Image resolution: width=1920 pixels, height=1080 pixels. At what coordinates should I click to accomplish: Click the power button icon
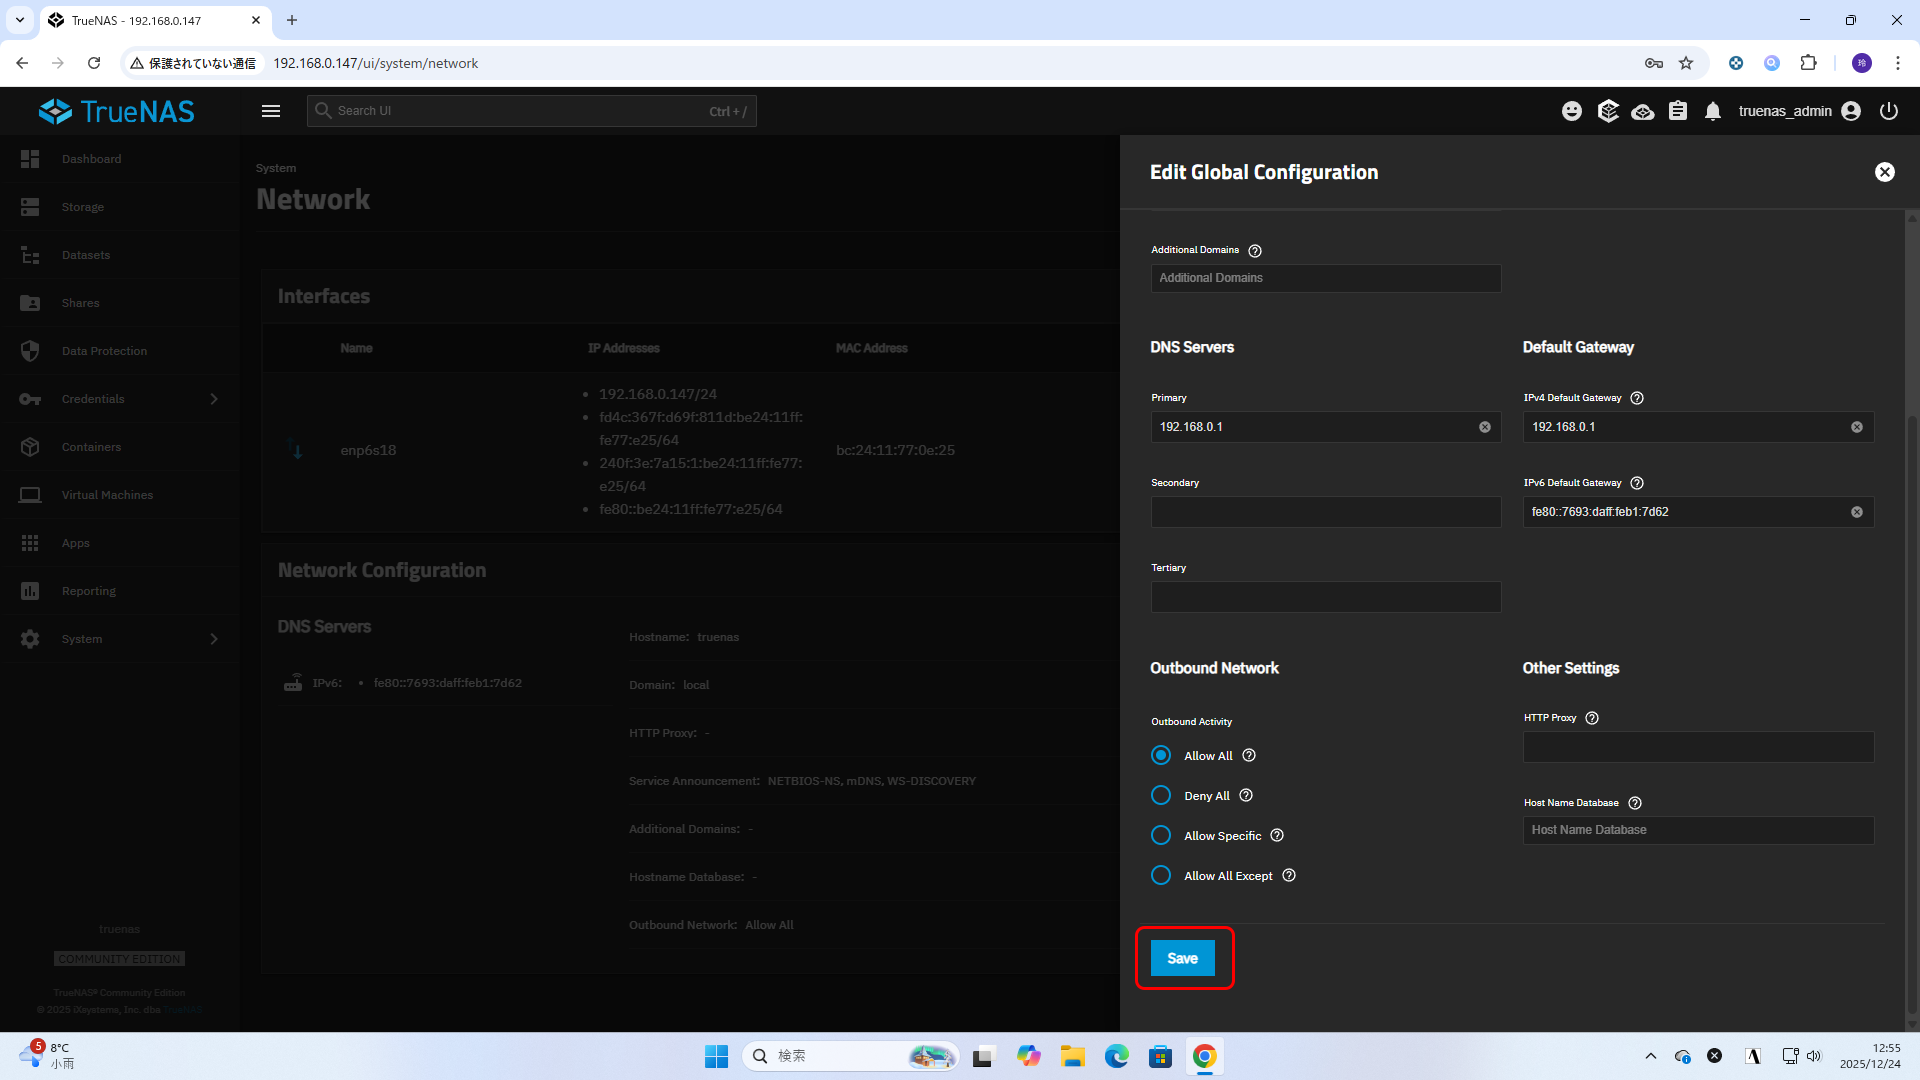[1888, 111]
